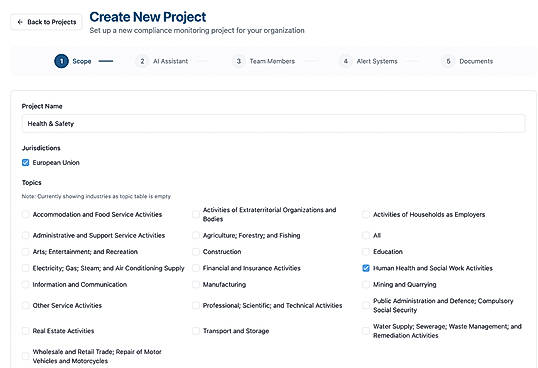The height and width of the screenshot is (368, 538).
Task: Click the Topics section label
Action: point(32,183)
